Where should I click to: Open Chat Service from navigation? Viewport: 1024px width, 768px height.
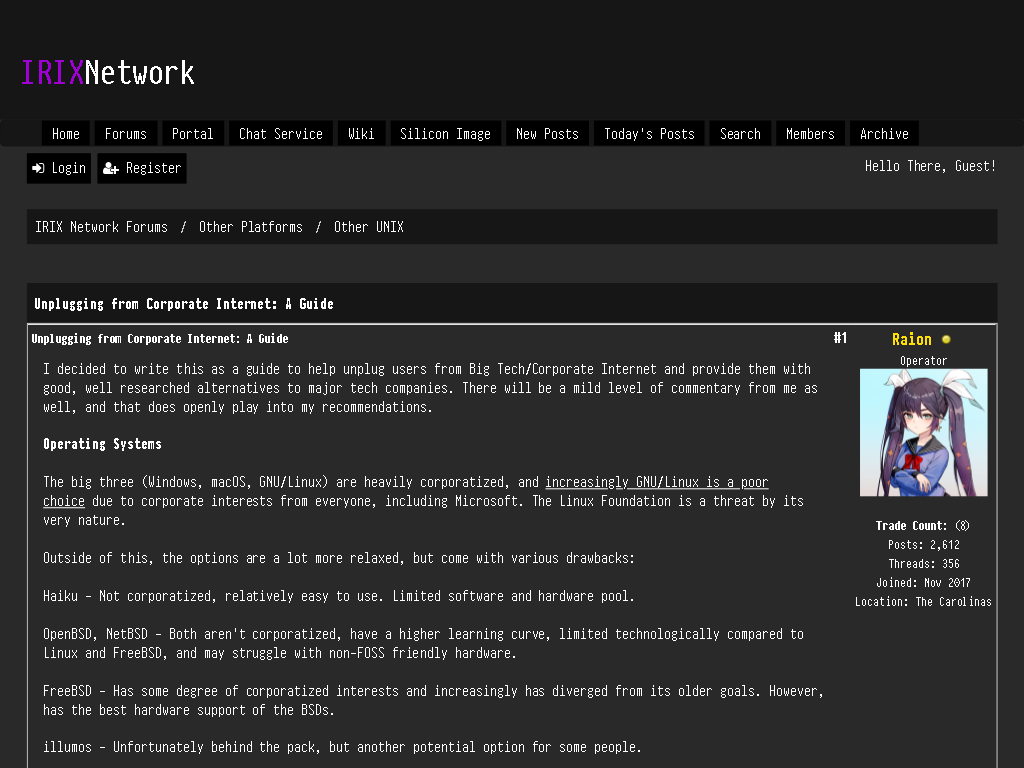click(x=281, y=134)
